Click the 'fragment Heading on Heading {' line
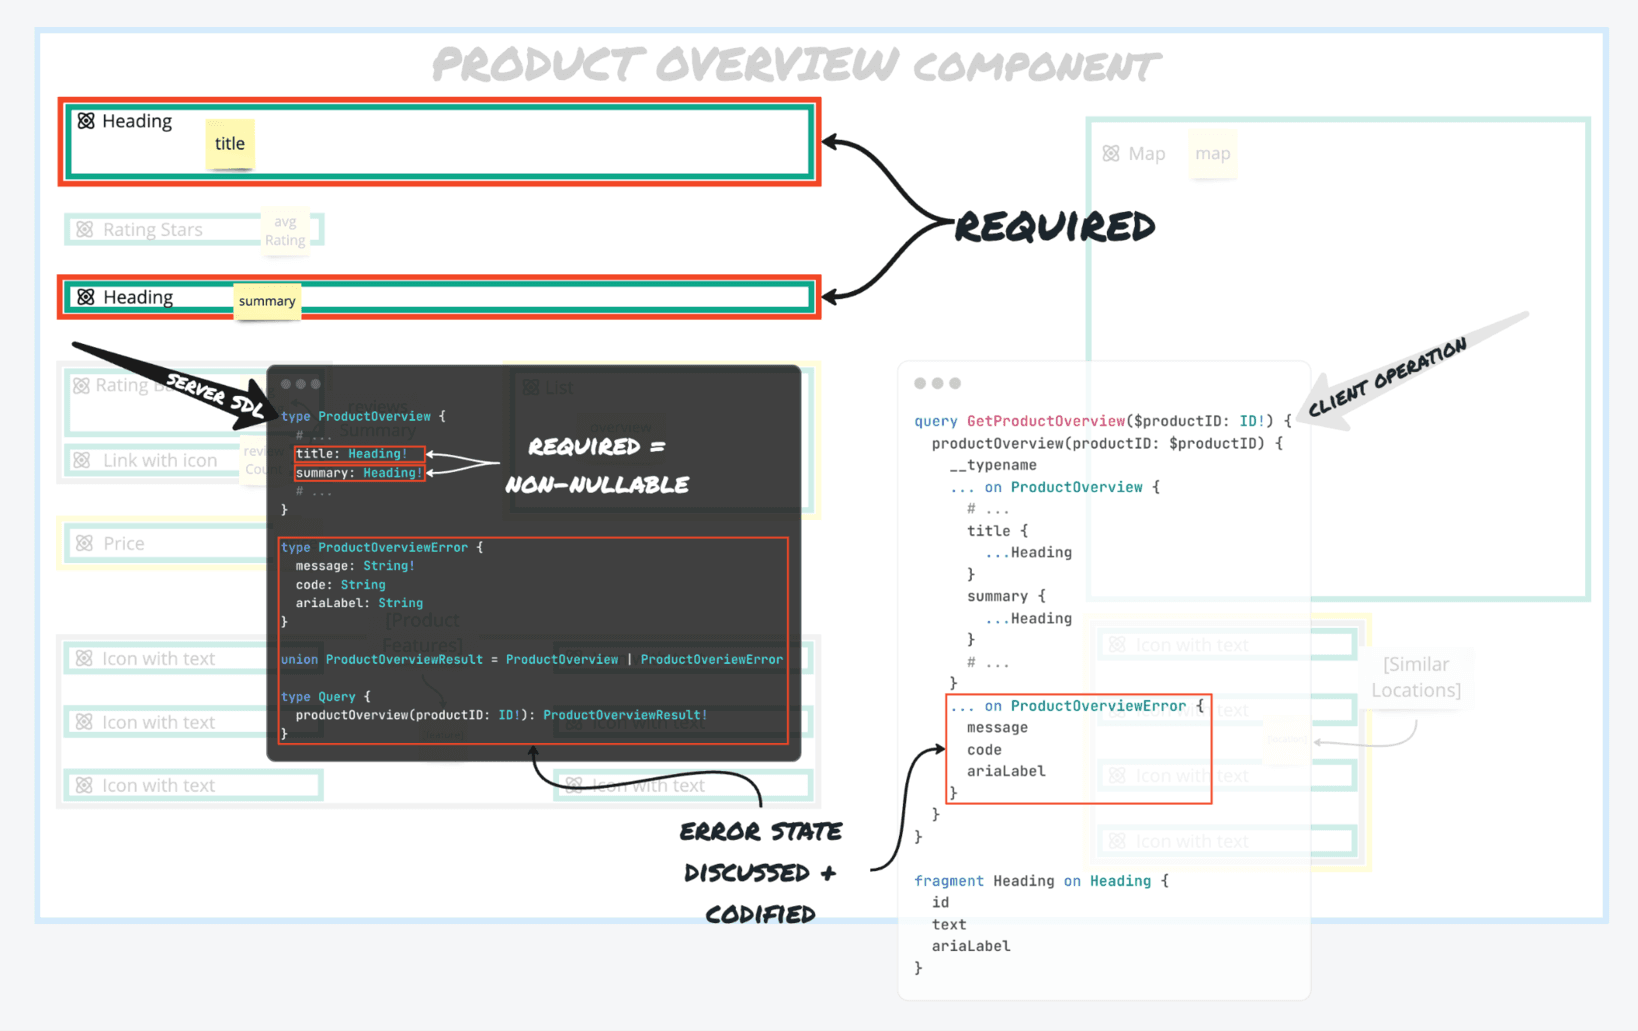Screen dimensions: 1638x1031 click(1041, 881)
